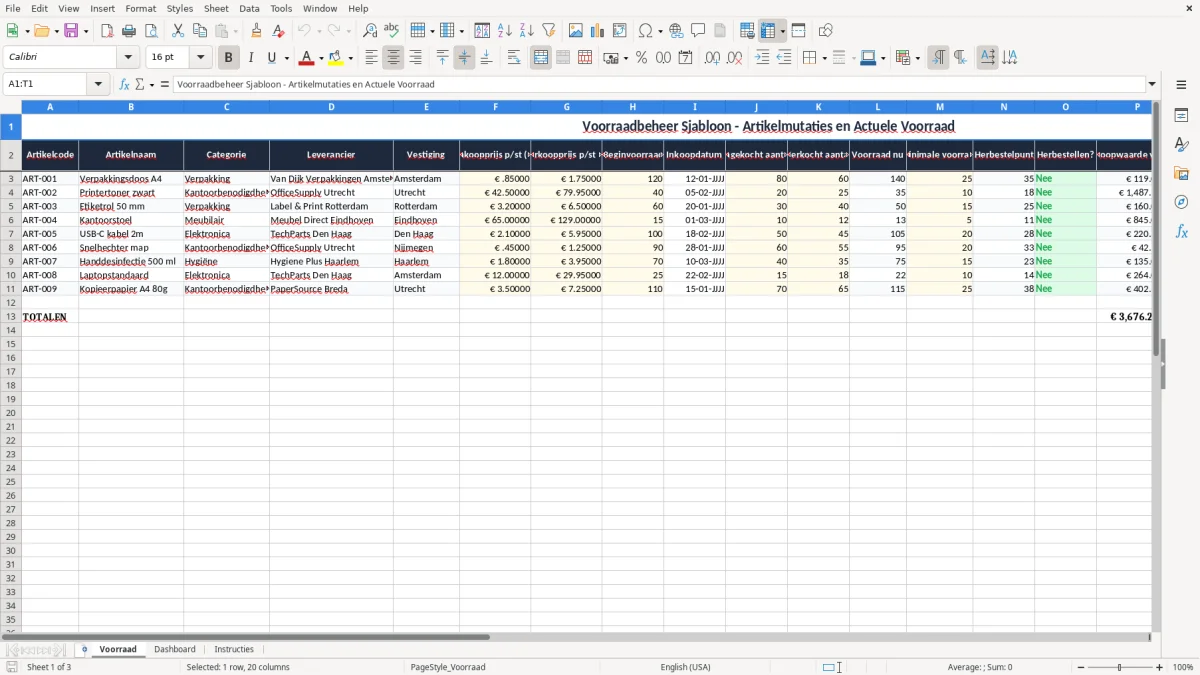The width and height of the screenshot is (1200, 675).
Task: Click the Save document icon
Action: pyautogui.click(x=71, y=31)
